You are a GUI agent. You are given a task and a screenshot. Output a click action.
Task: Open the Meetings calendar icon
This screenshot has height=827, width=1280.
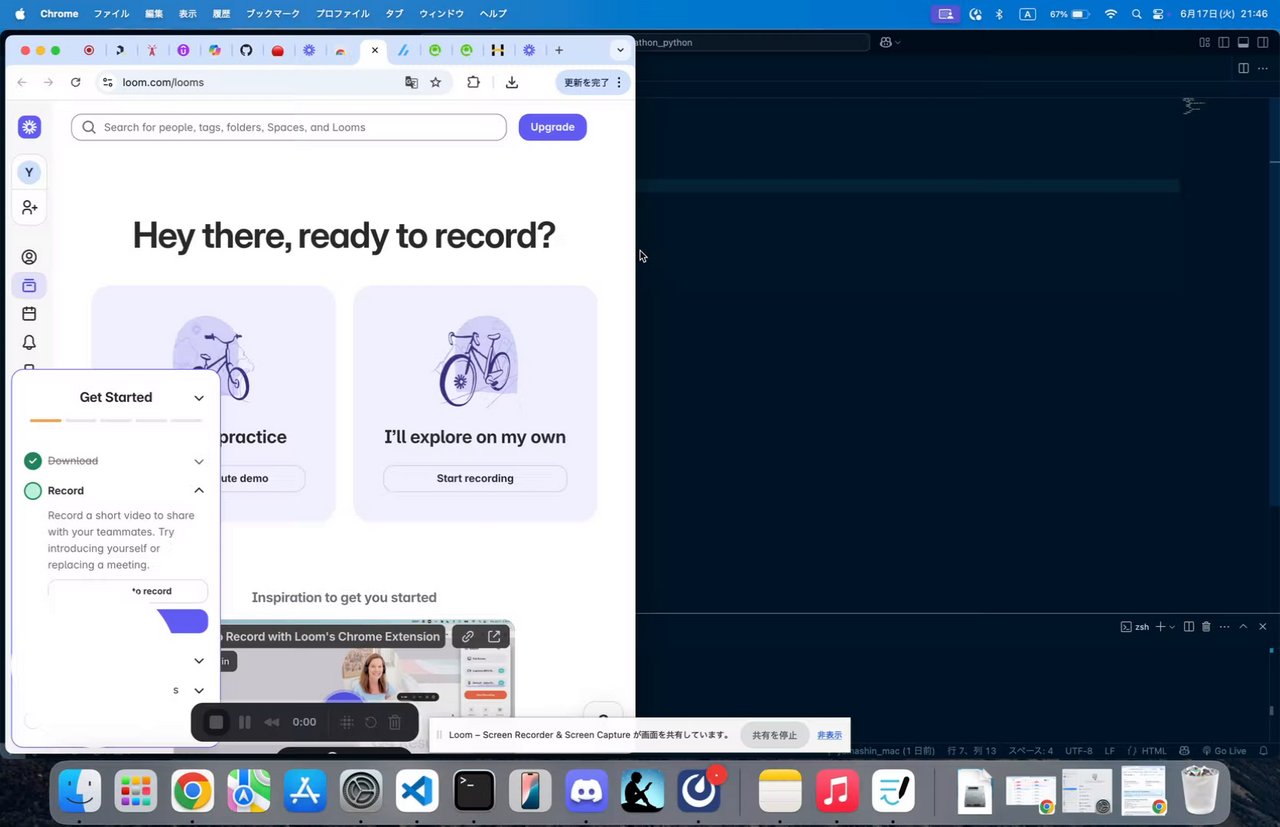[x=29, y=314]
